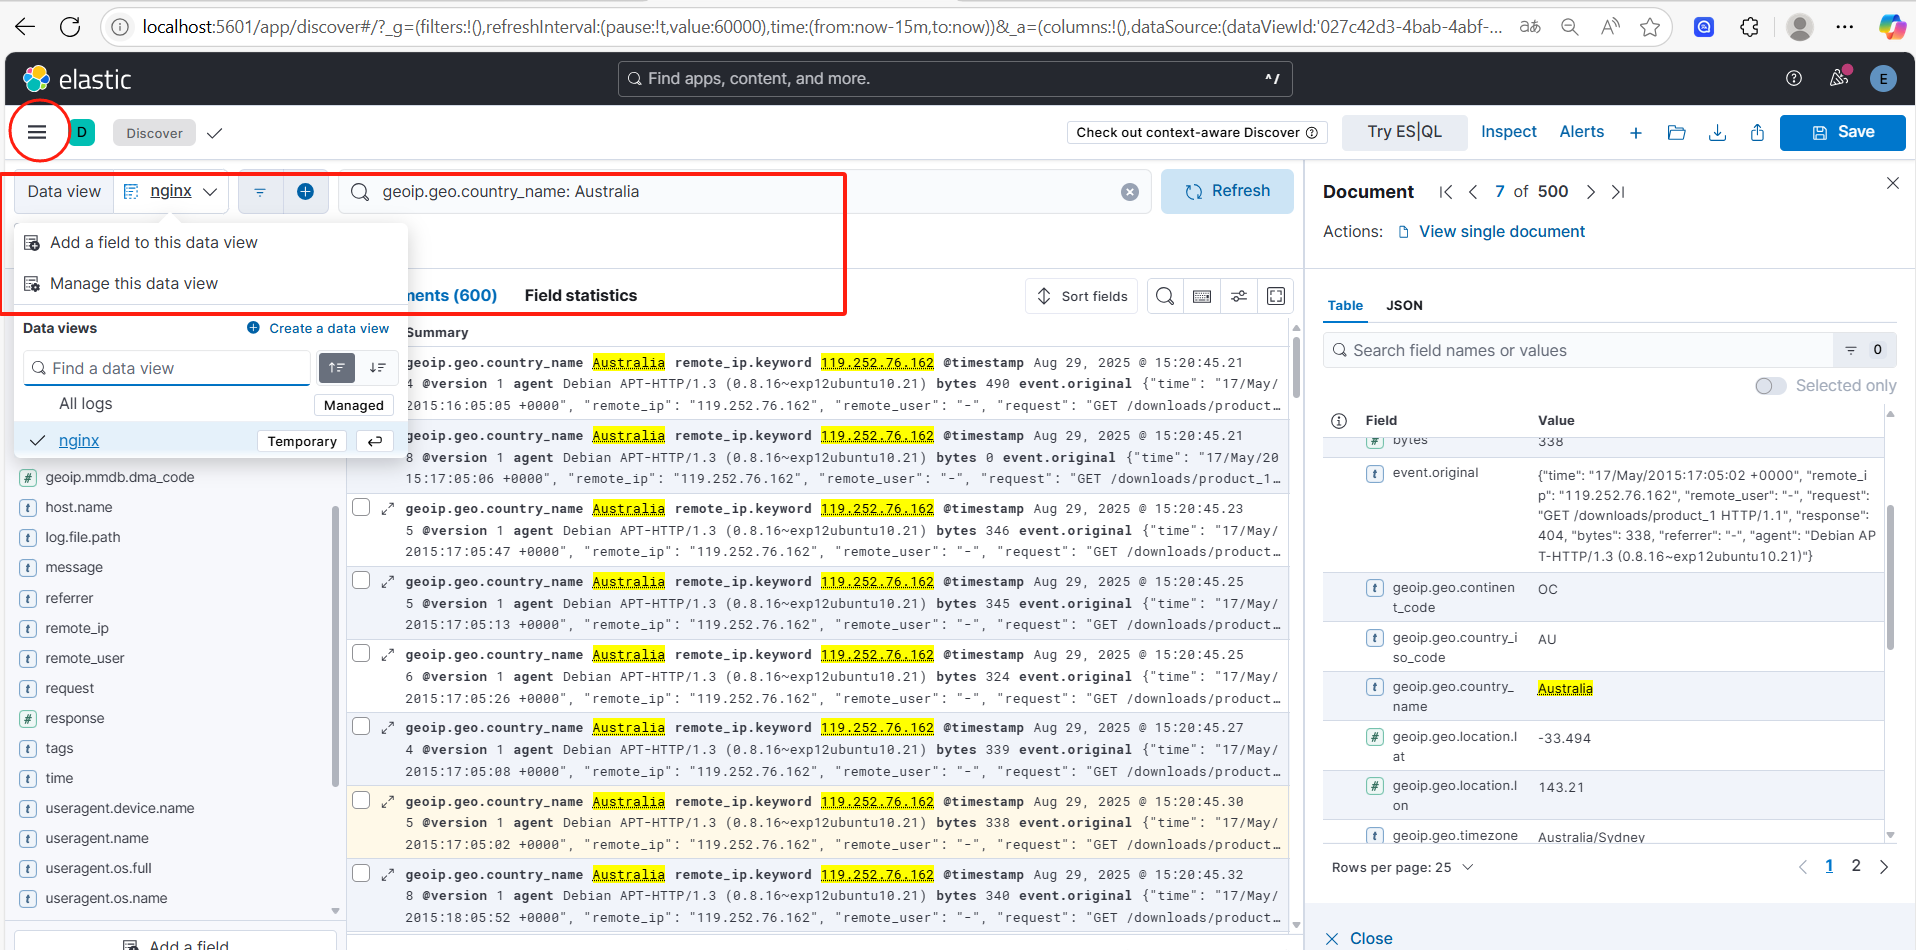Click Try ES|QL button
The image size is (1916, 950).
pyautogui.click(x=1404, y=132)
